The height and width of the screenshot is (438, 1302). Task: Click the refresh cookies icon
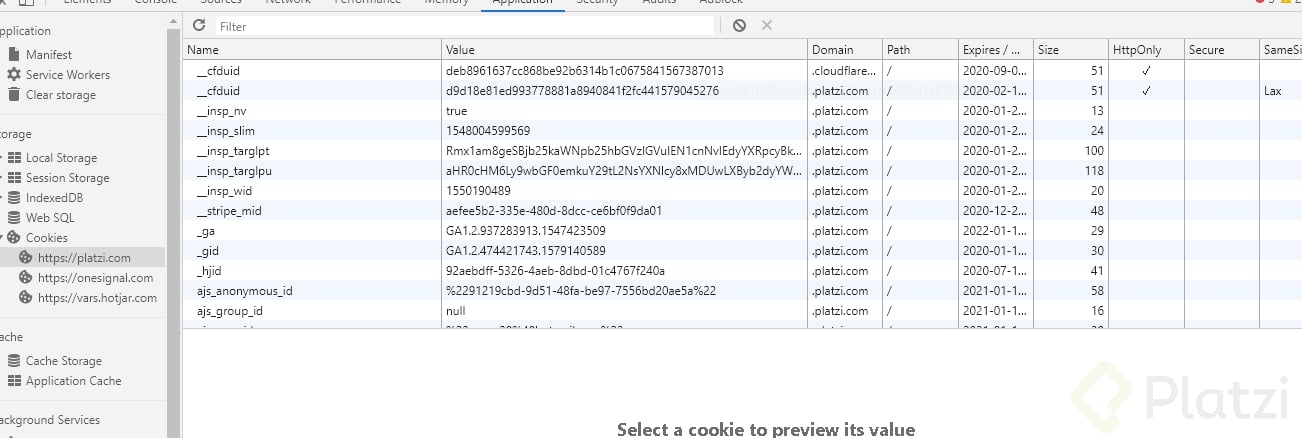(x=200, y=25)
